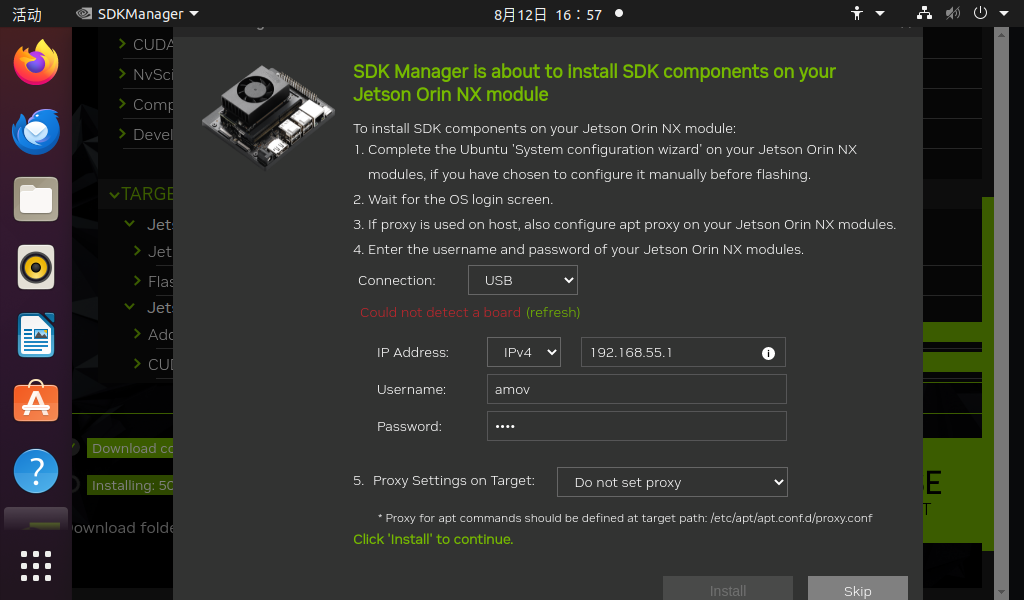
Task: Open the Files manager in dock
Action: (36, 199)
